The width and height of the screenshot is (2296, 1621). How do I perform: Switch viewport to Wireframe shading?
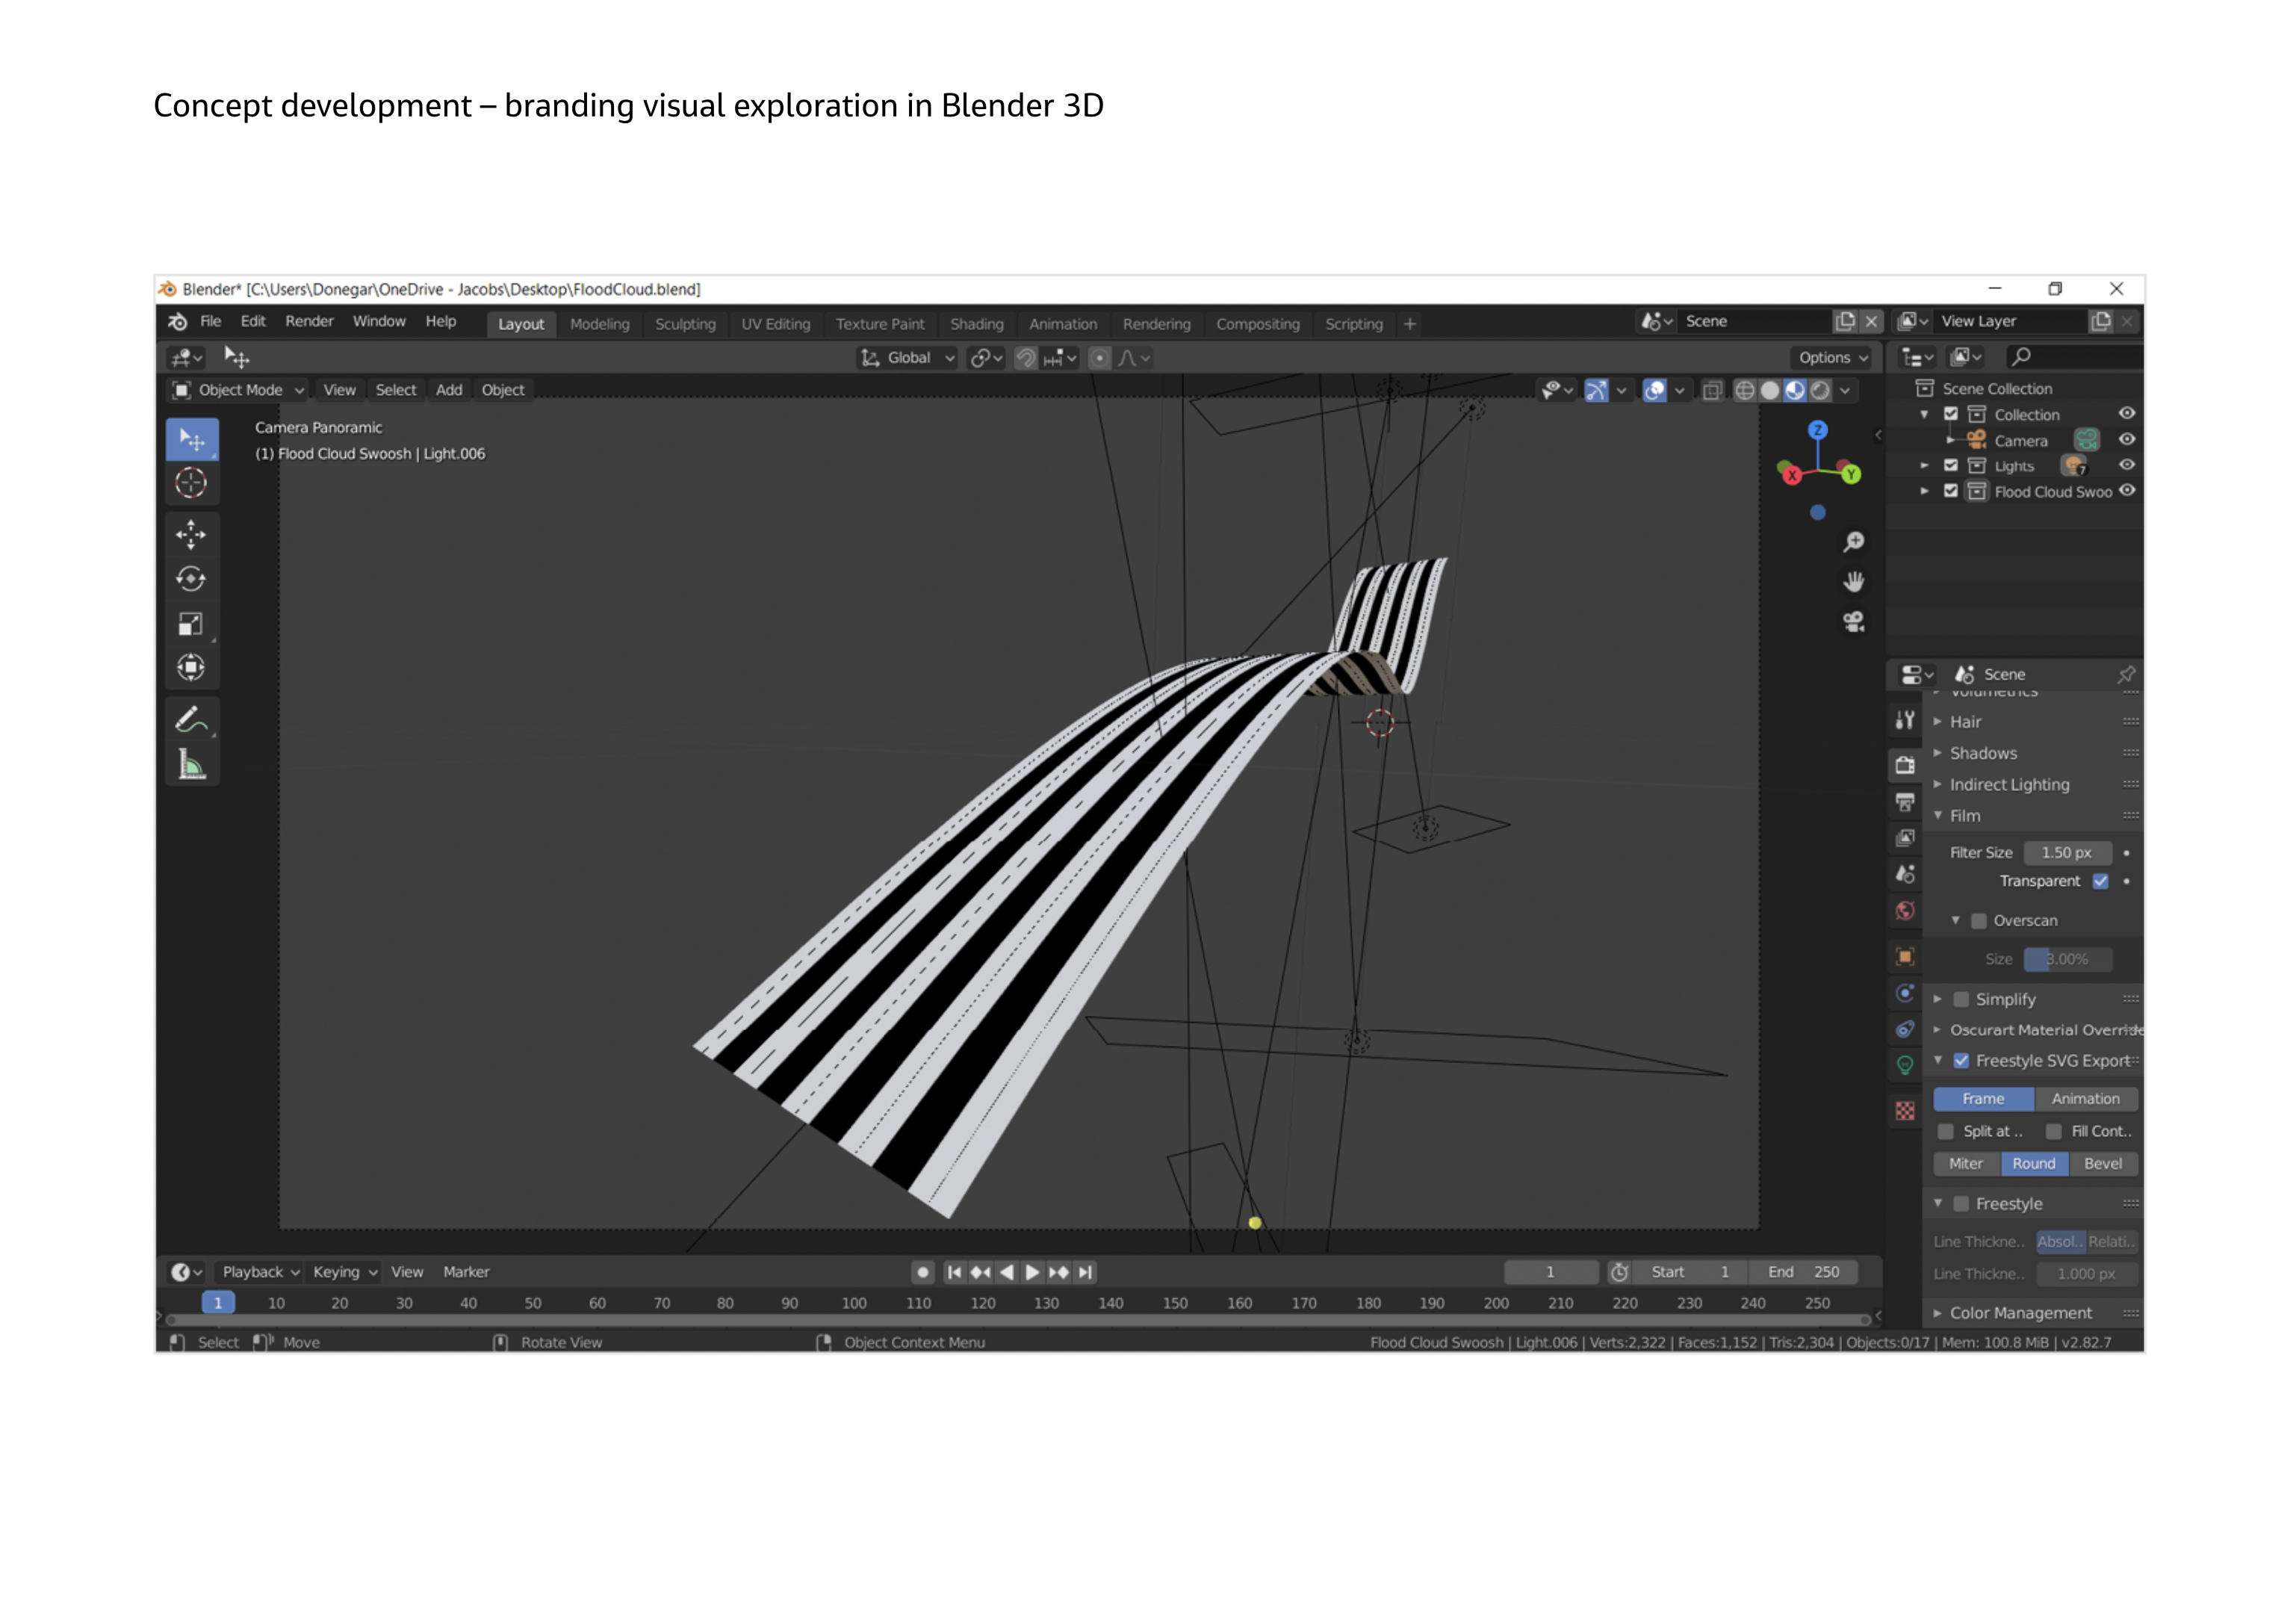1745,391
